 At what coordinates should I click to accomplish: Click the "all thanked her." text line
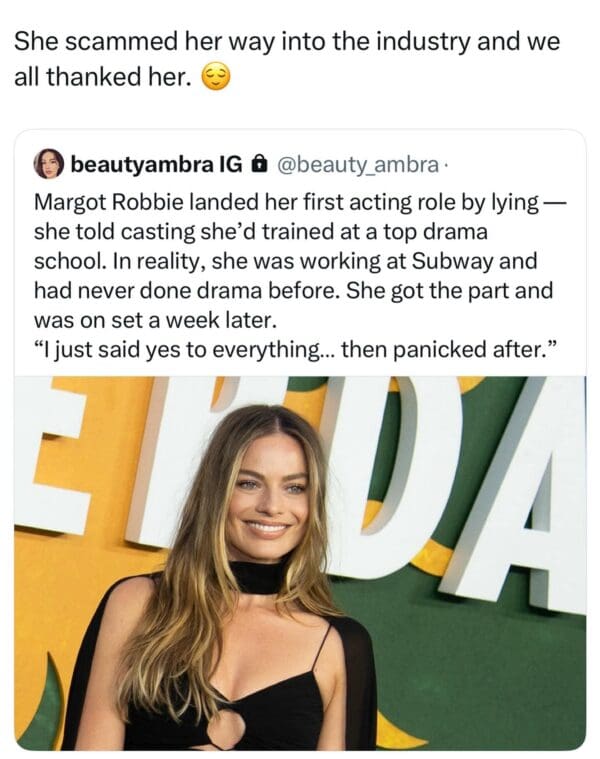click(100, 78)
